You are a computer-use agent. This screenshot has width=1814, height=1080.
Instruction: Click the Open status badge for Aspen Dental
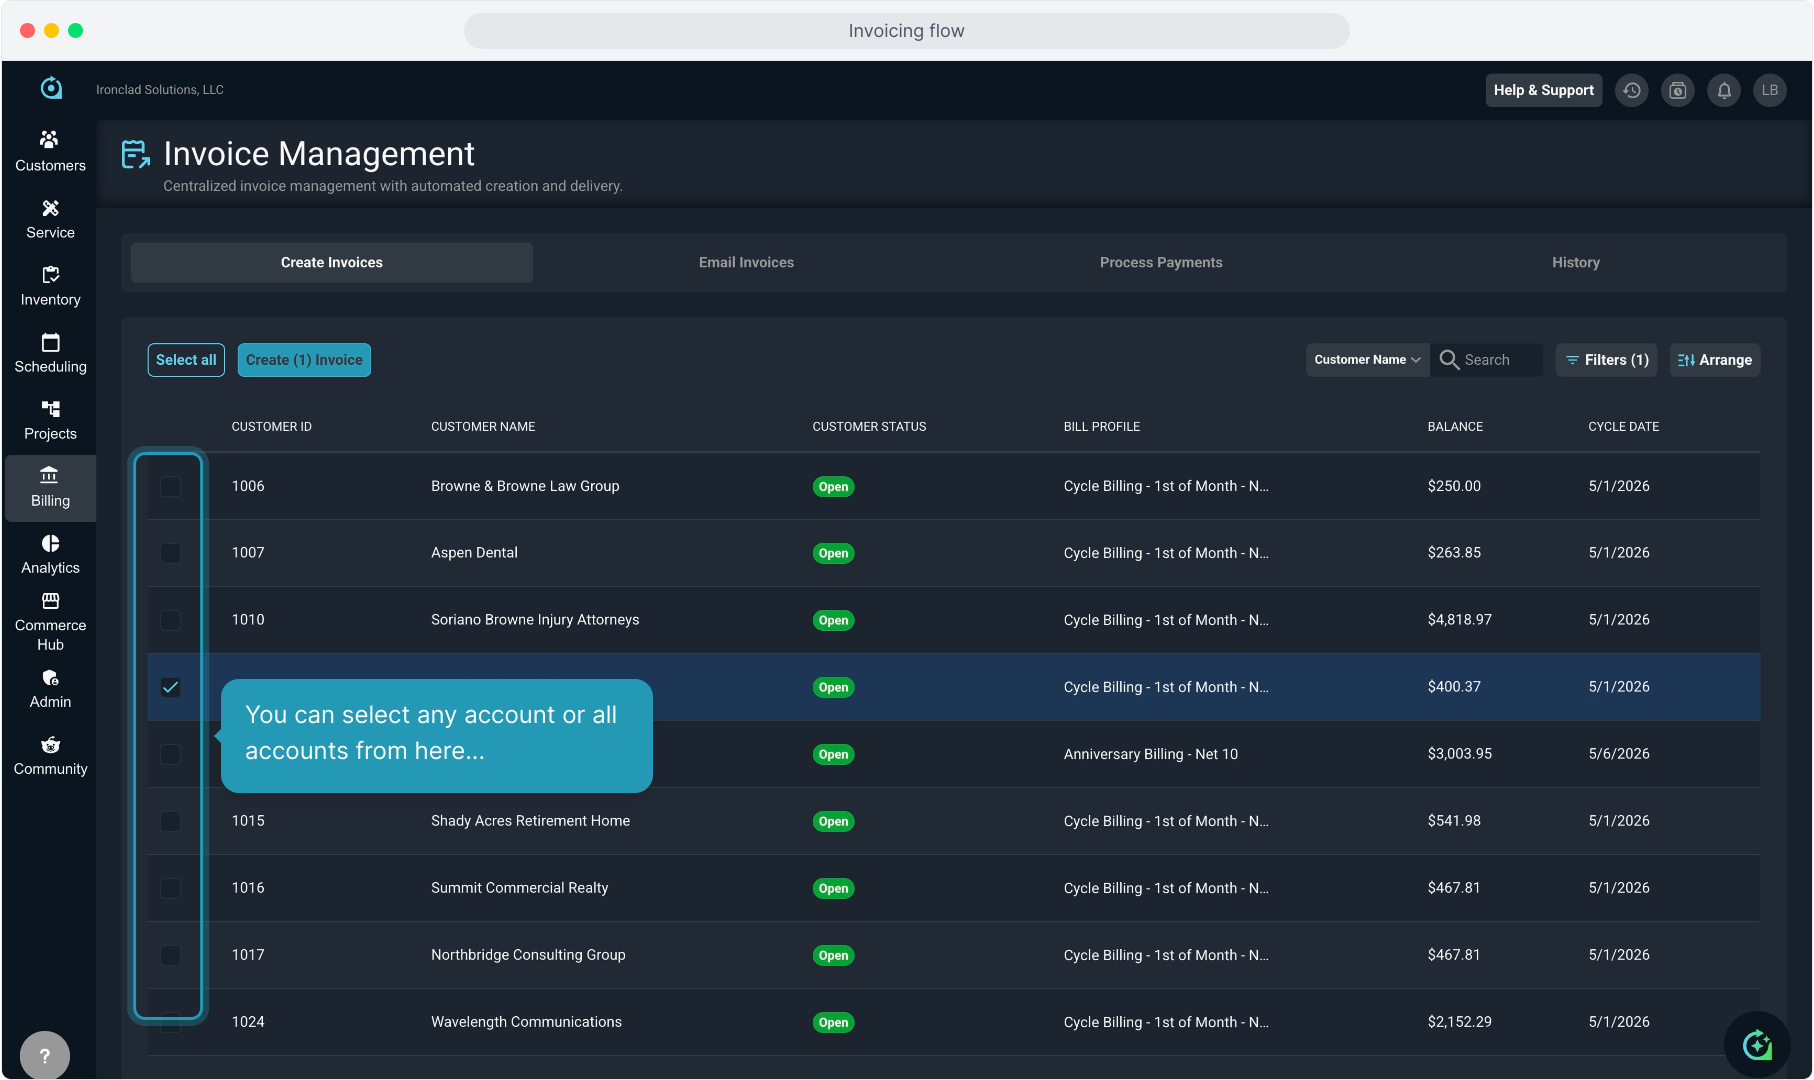click(x=833, y=553)
